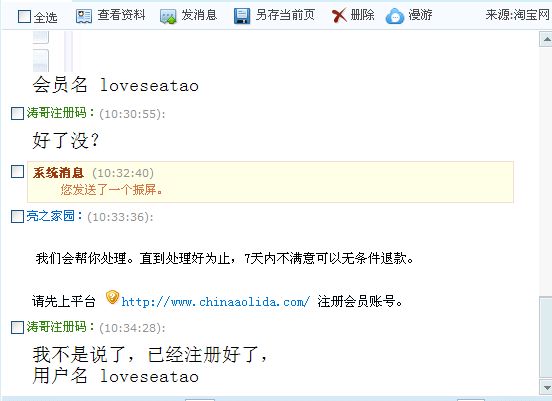This screenshot has height=401, width=552.
Task: Click the scrollbar down arrow
Action: click(x=546, y=387)
